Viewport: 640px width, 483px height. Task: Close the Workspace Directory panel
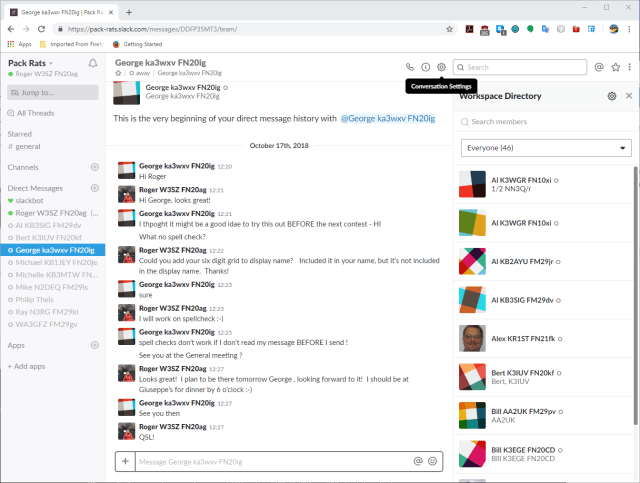[x=629, y=96]
